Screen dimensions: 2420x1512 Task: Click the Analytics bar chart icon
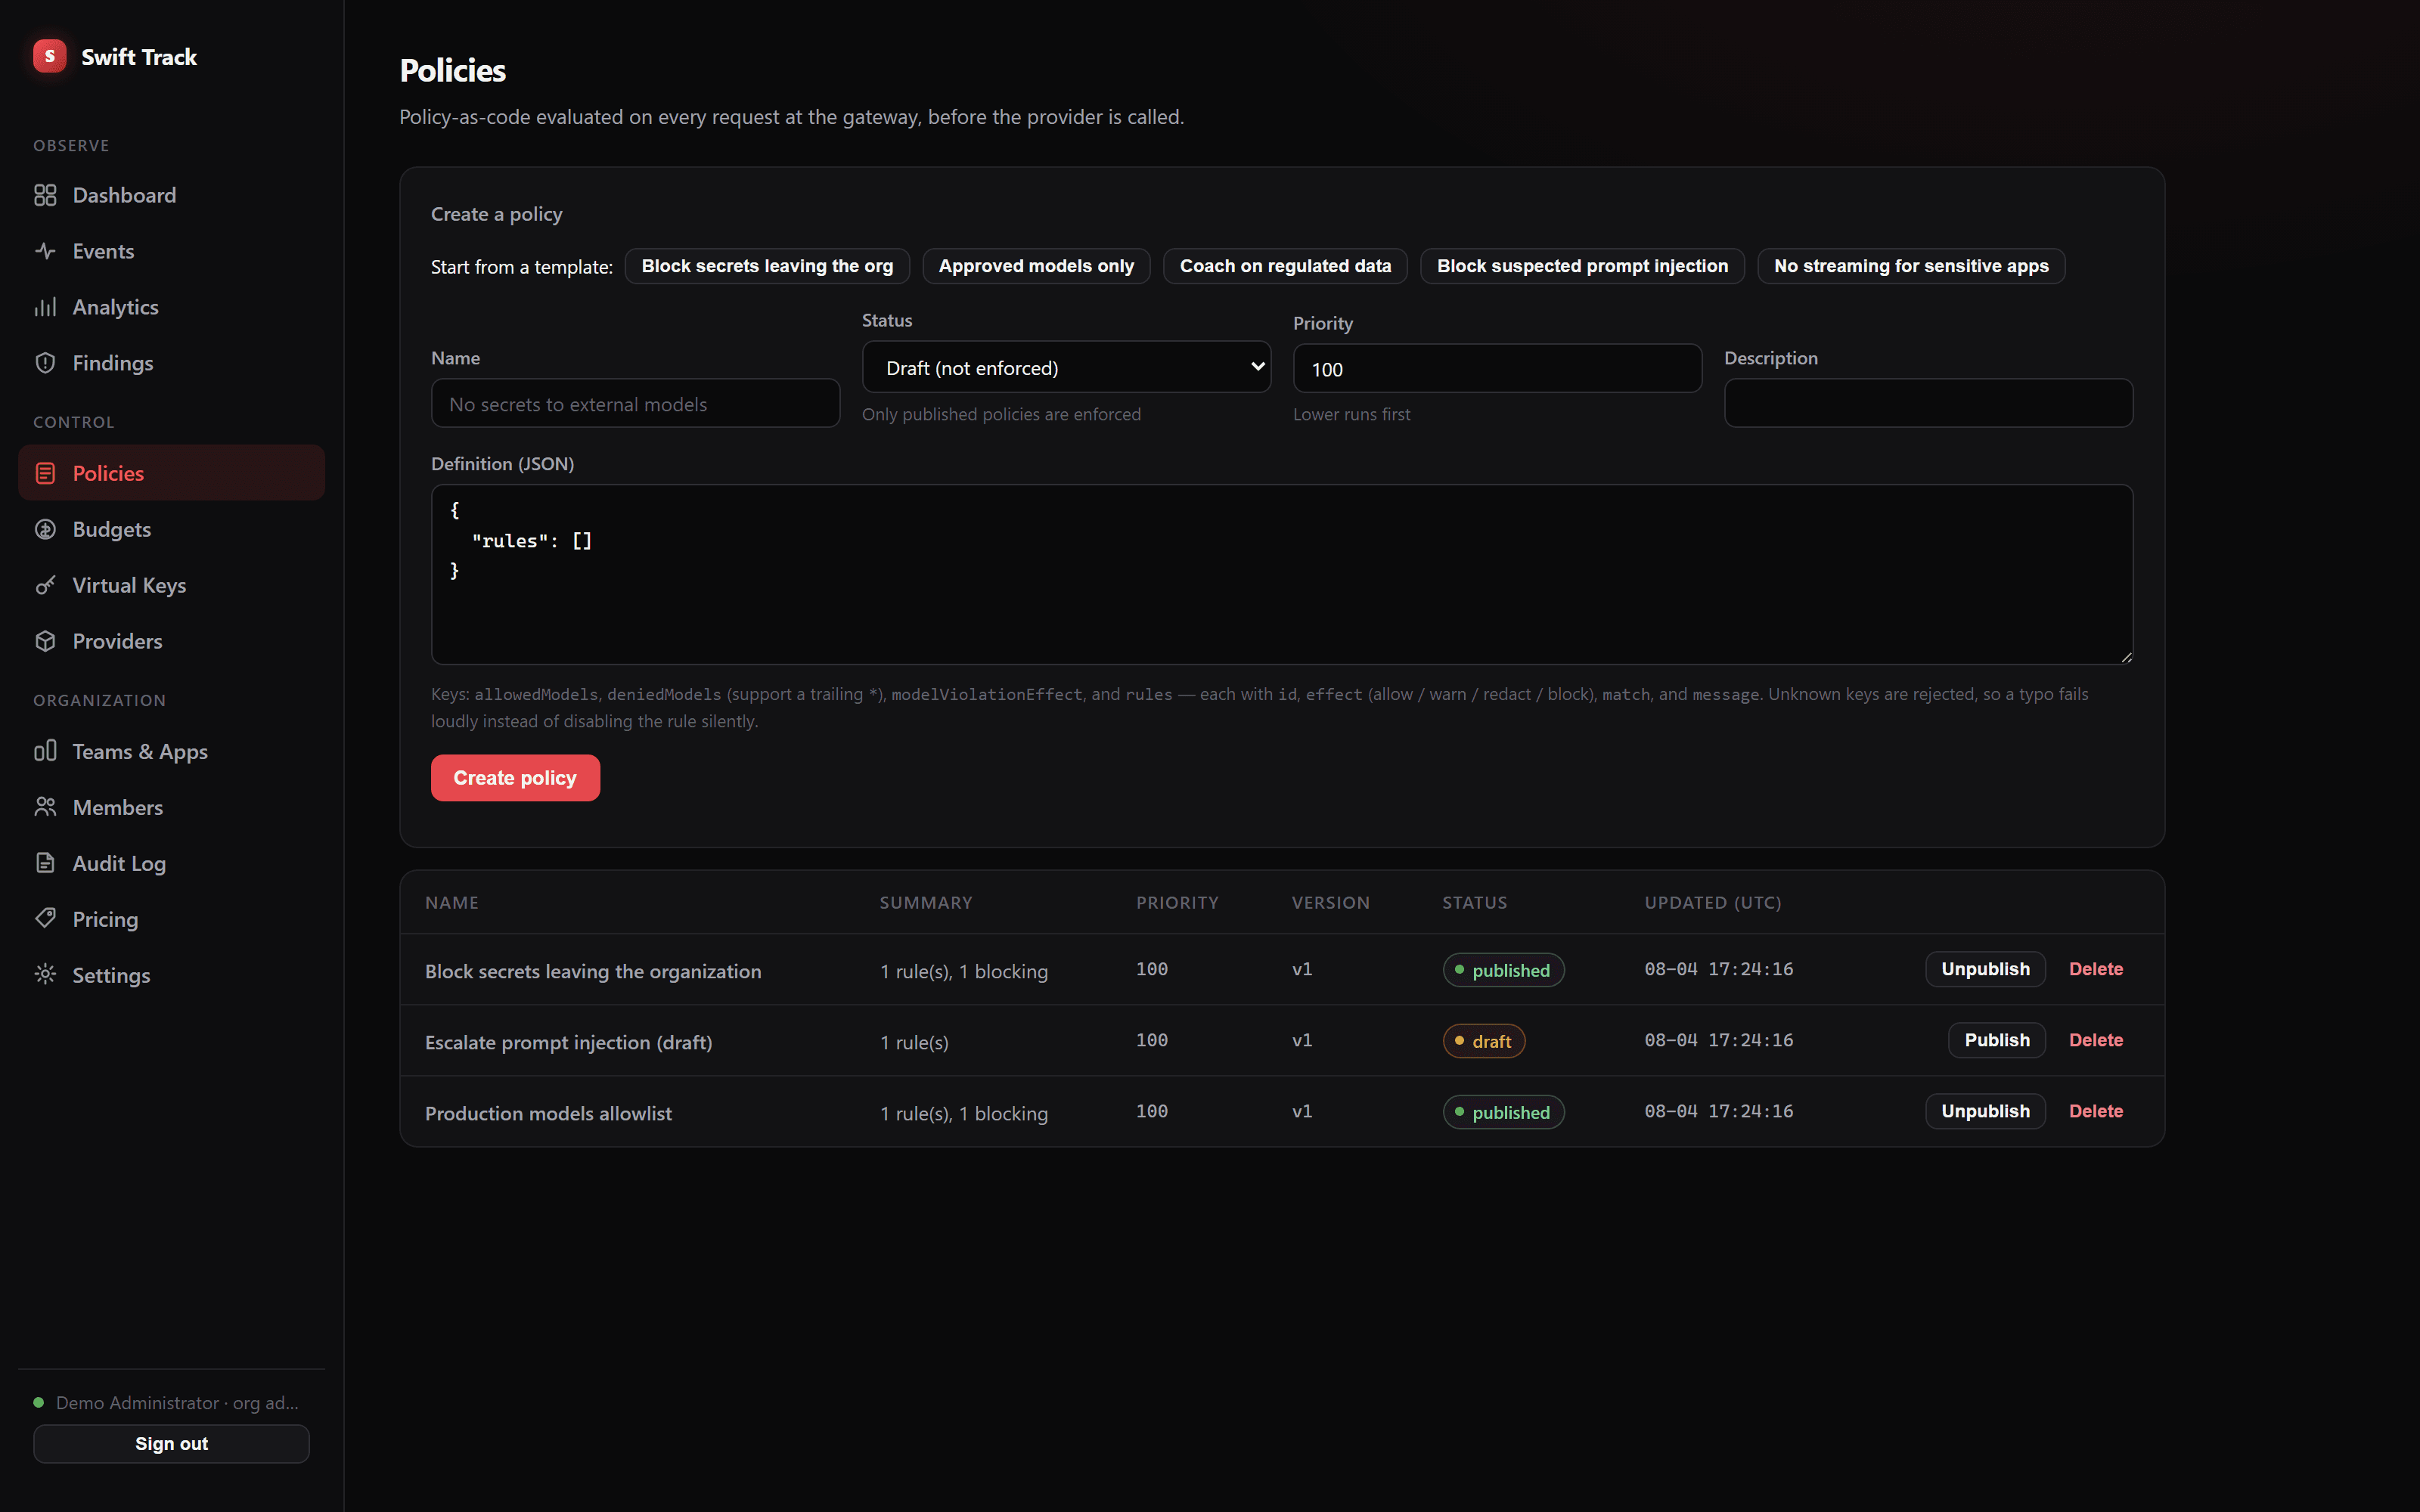pyautogui.click(x=45, y=307)
